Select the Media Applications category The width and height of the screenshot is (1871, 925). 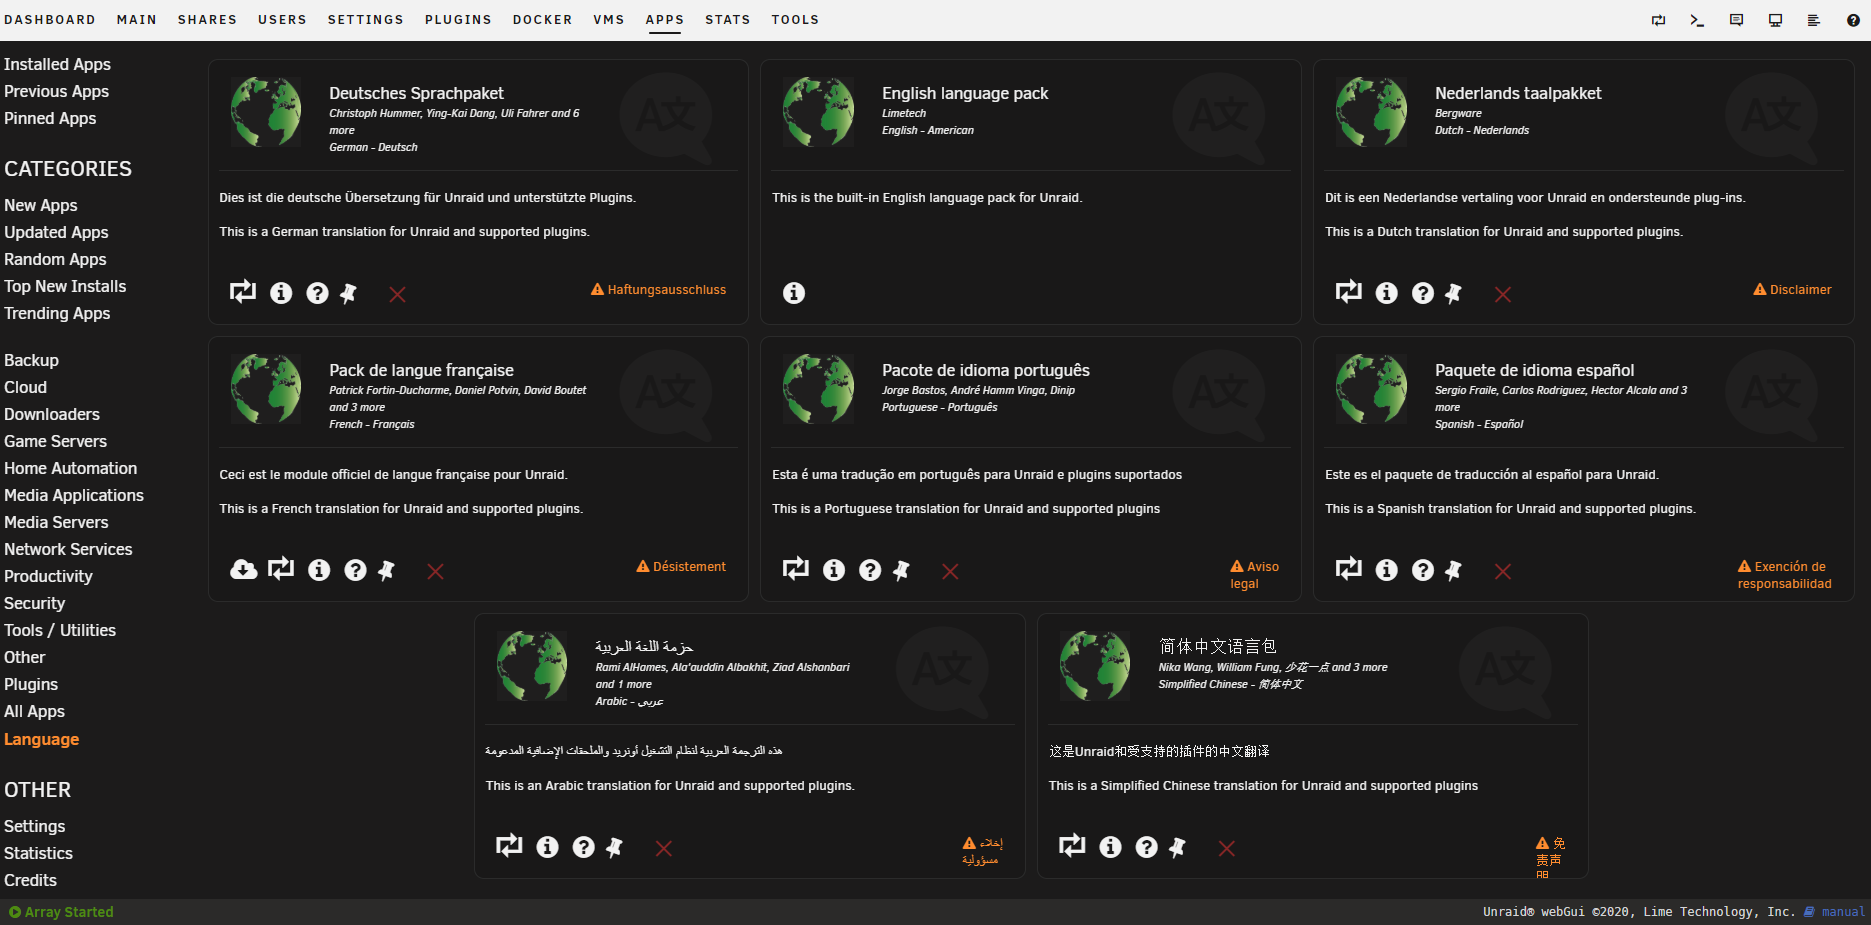[74, 495]
